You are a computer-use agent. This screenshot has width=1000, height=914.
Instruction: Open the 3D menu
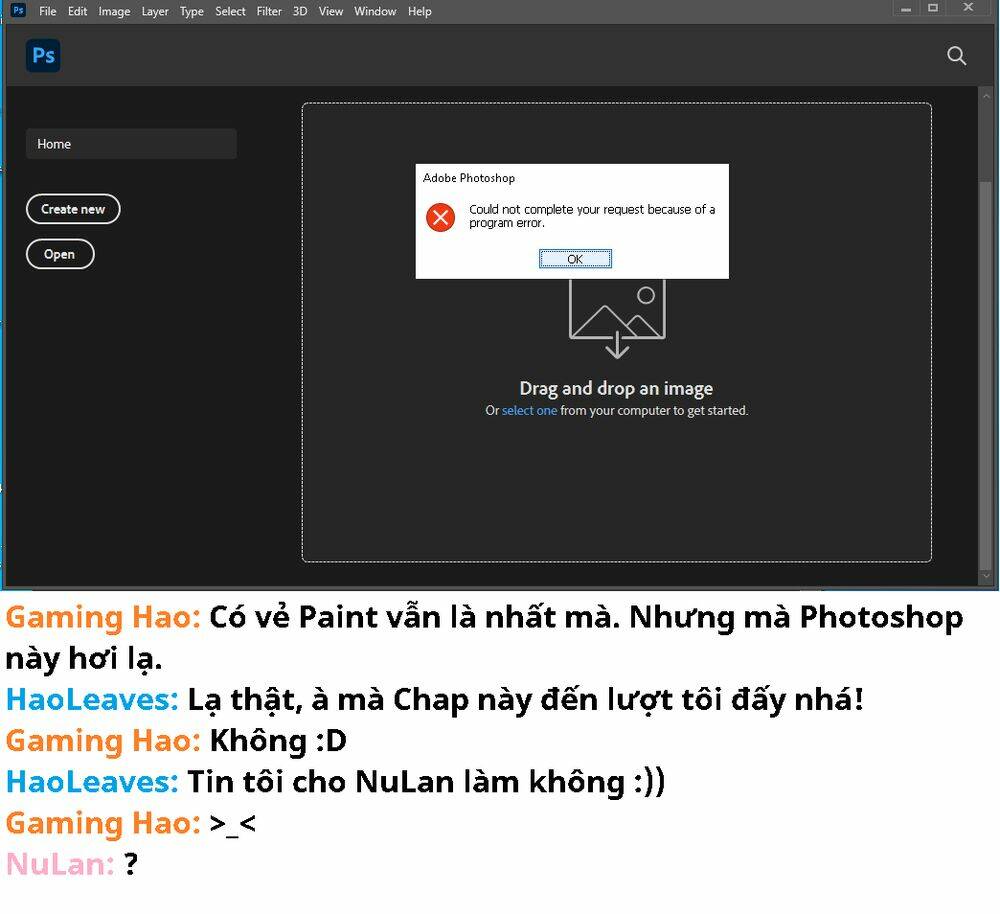[300, 12]
